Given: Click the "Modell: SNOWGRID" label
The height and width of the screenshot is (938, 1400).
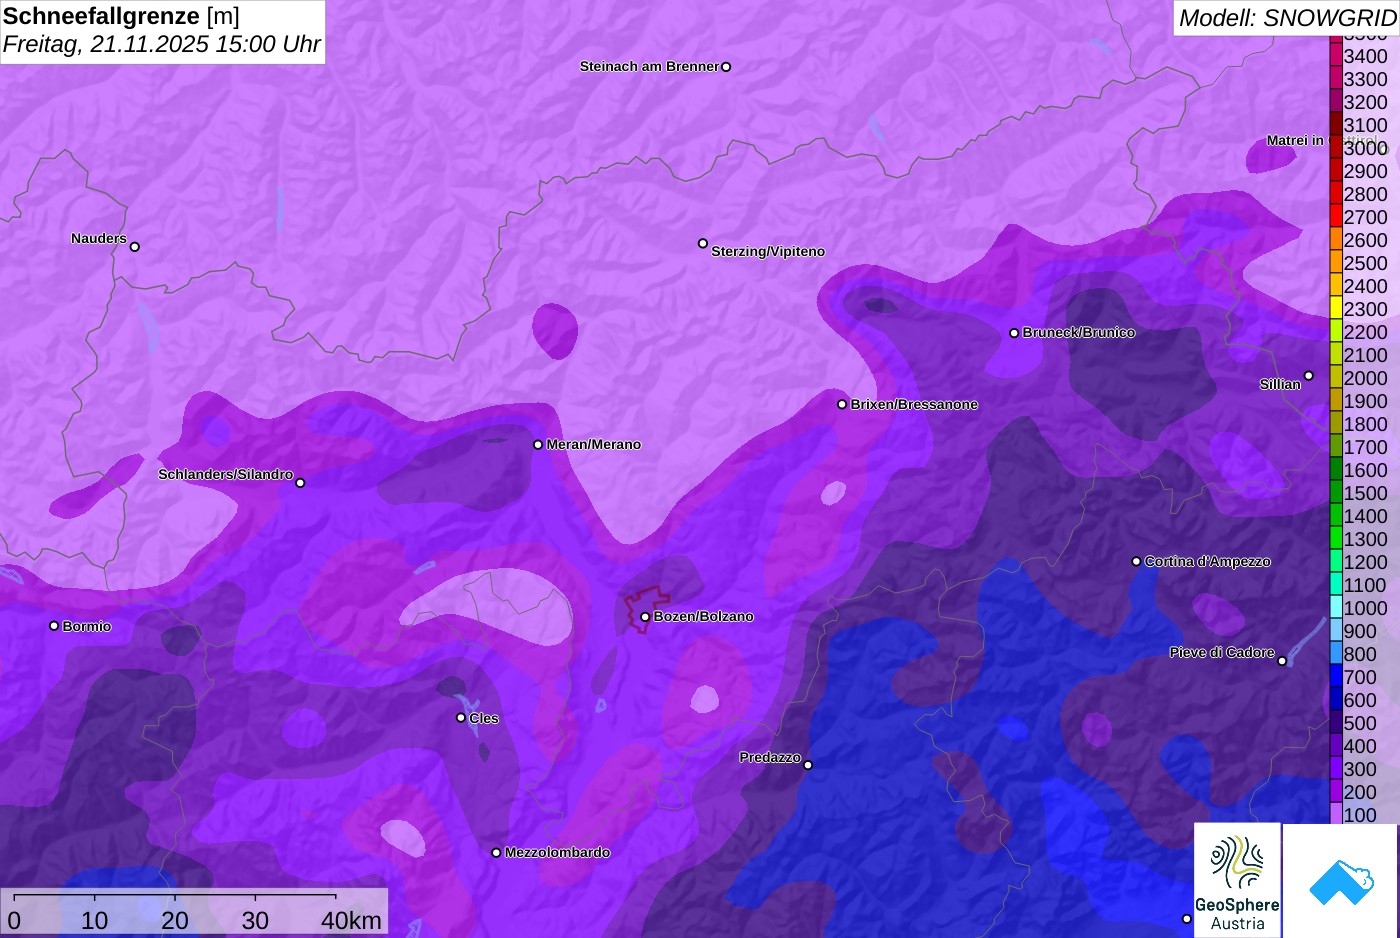Looking at the screenshot, I should (1287, 18).
